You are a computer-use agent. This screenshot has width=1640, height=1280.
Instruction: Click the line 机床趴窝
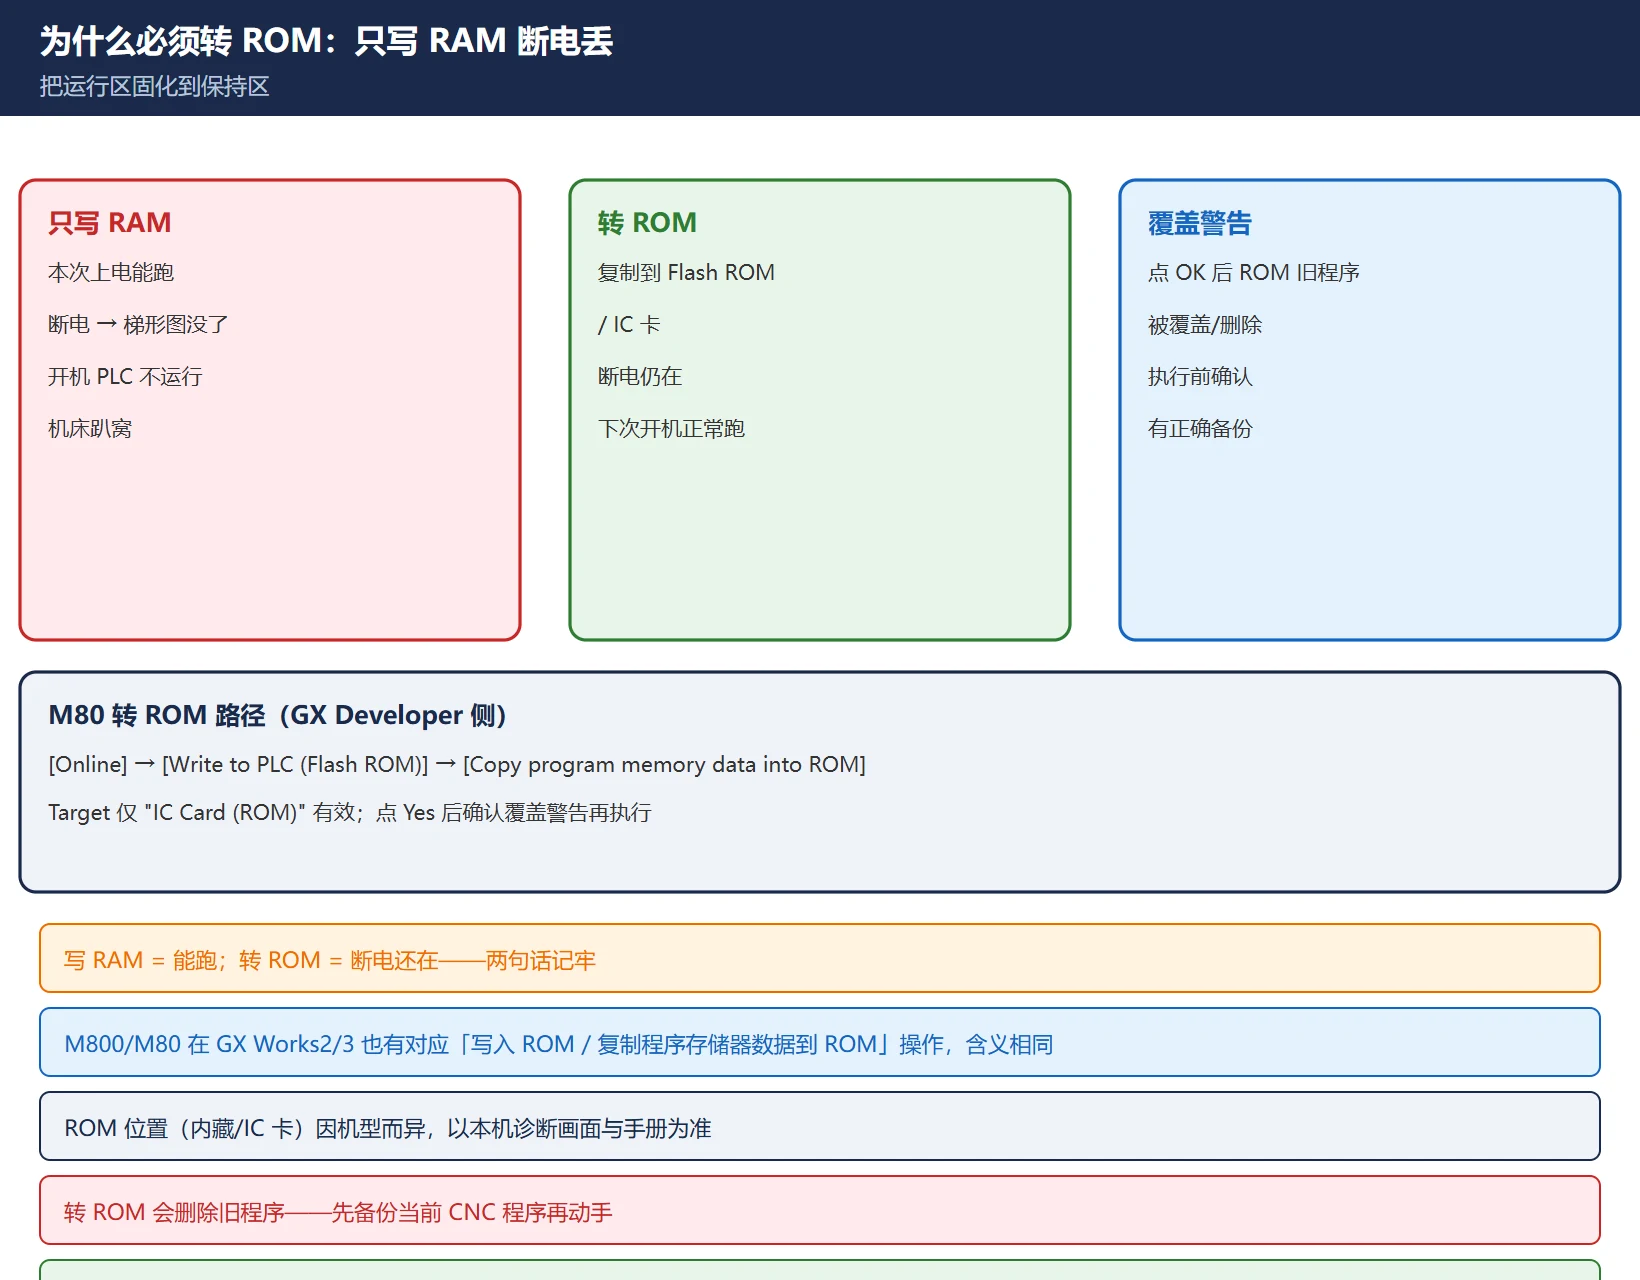point(90,428)
